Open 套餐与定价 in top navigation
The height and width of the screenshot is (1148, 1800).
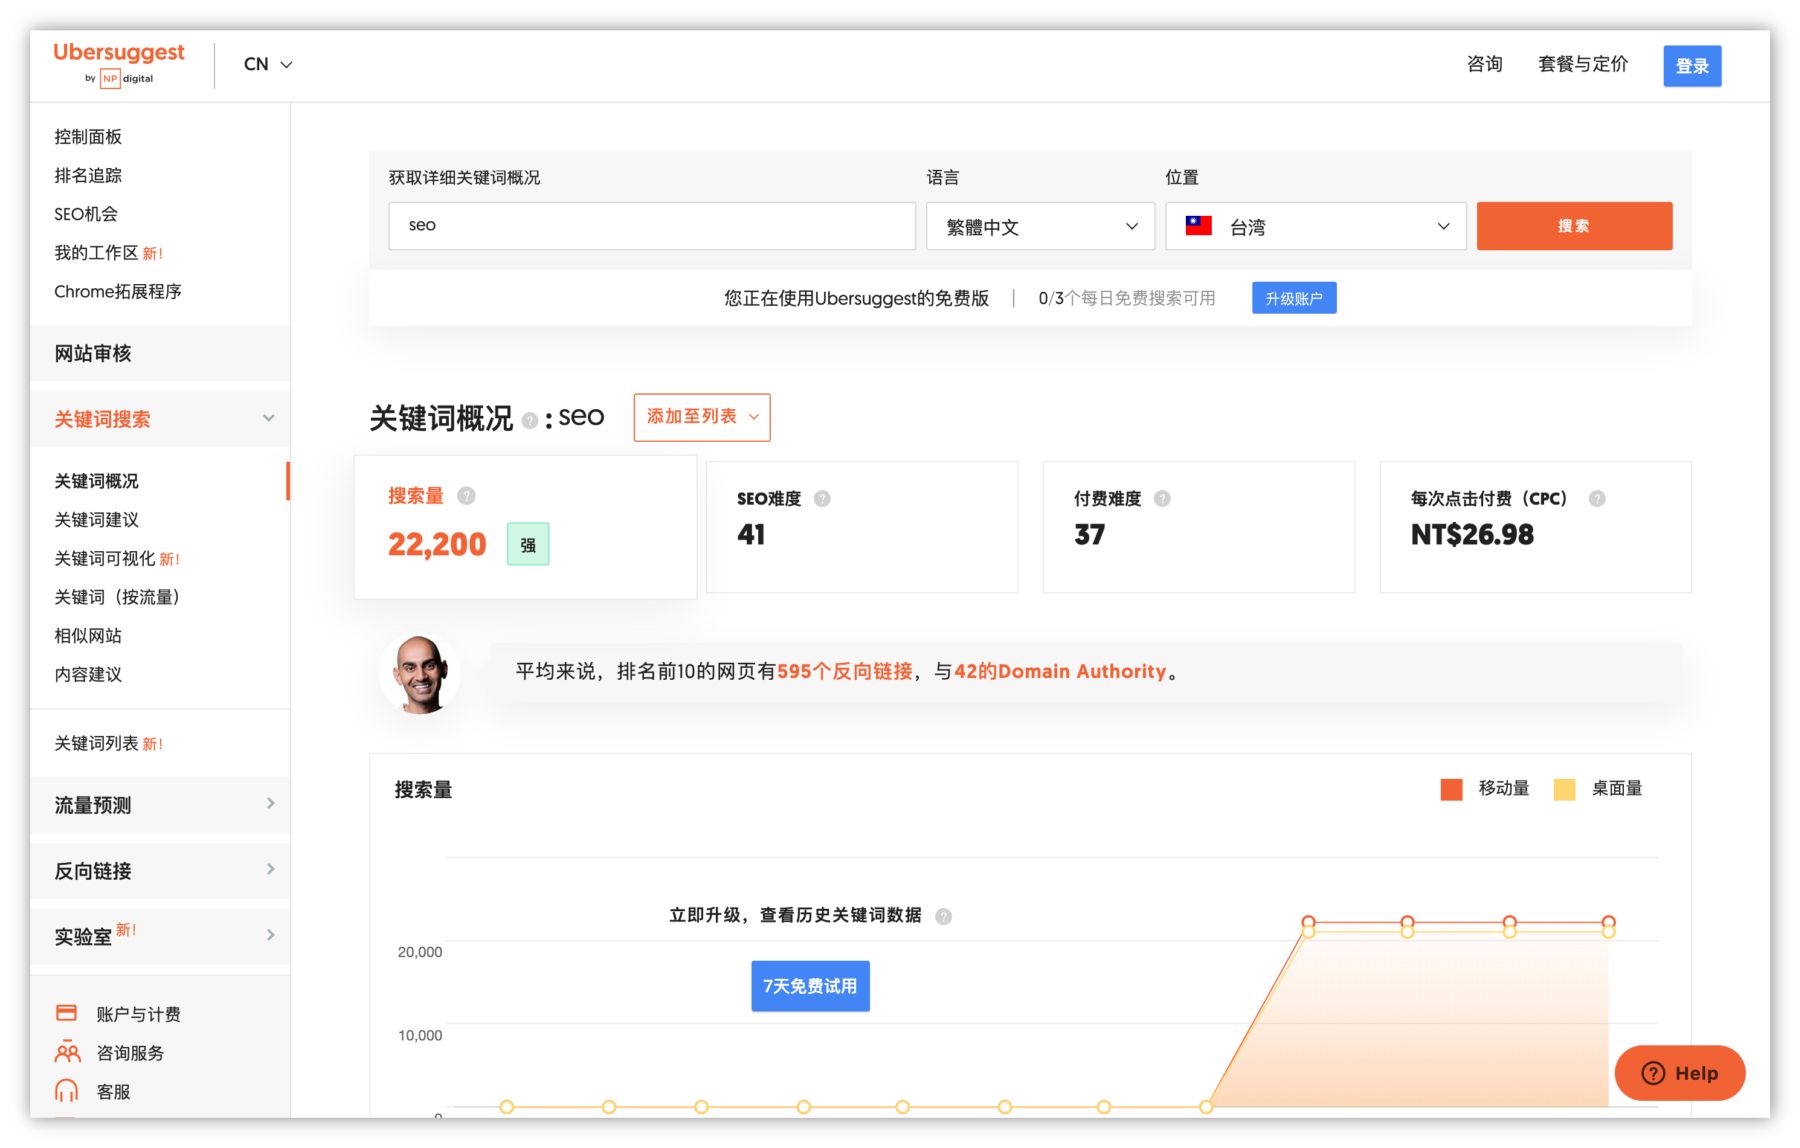(1582, 64)
